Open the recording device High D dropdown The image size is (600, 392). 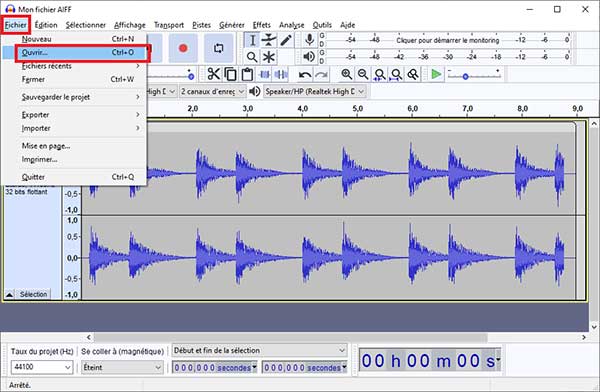coord(161,91)
